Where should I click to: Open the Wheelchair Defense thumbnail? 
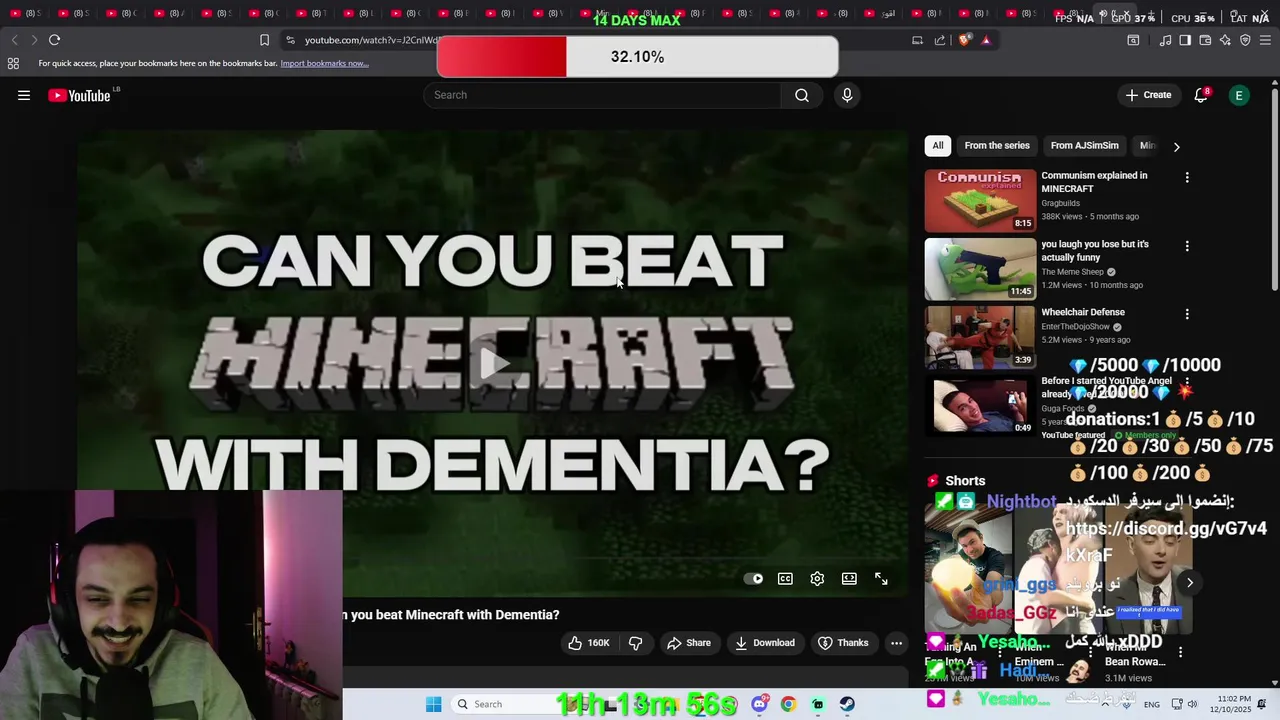click(x=980, y=337)
